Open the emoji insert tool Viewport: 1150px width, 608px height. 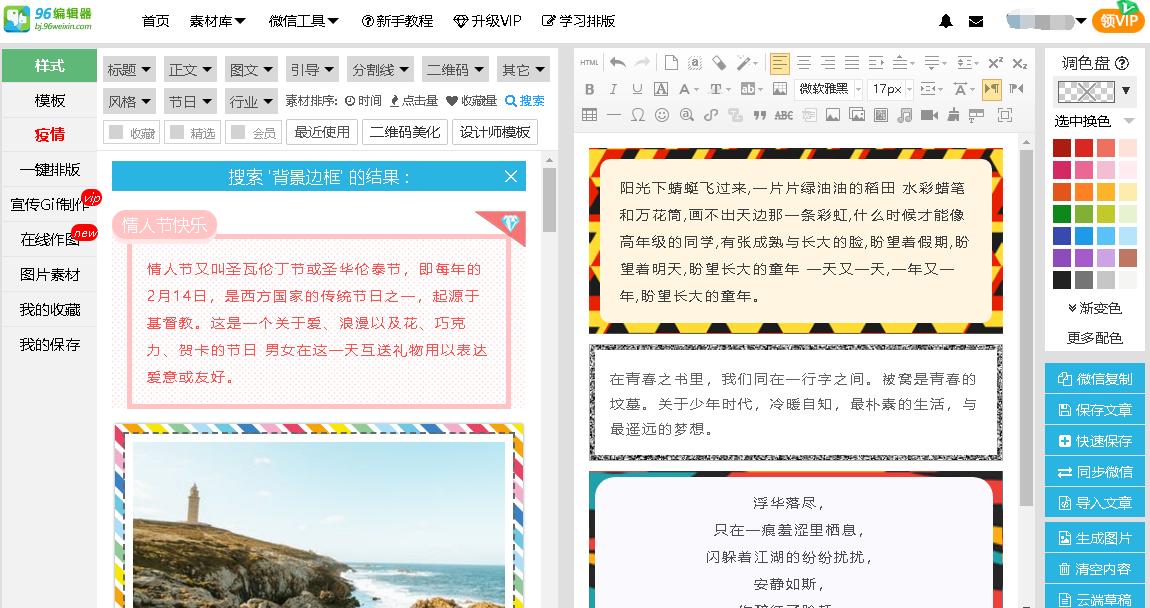661,115
